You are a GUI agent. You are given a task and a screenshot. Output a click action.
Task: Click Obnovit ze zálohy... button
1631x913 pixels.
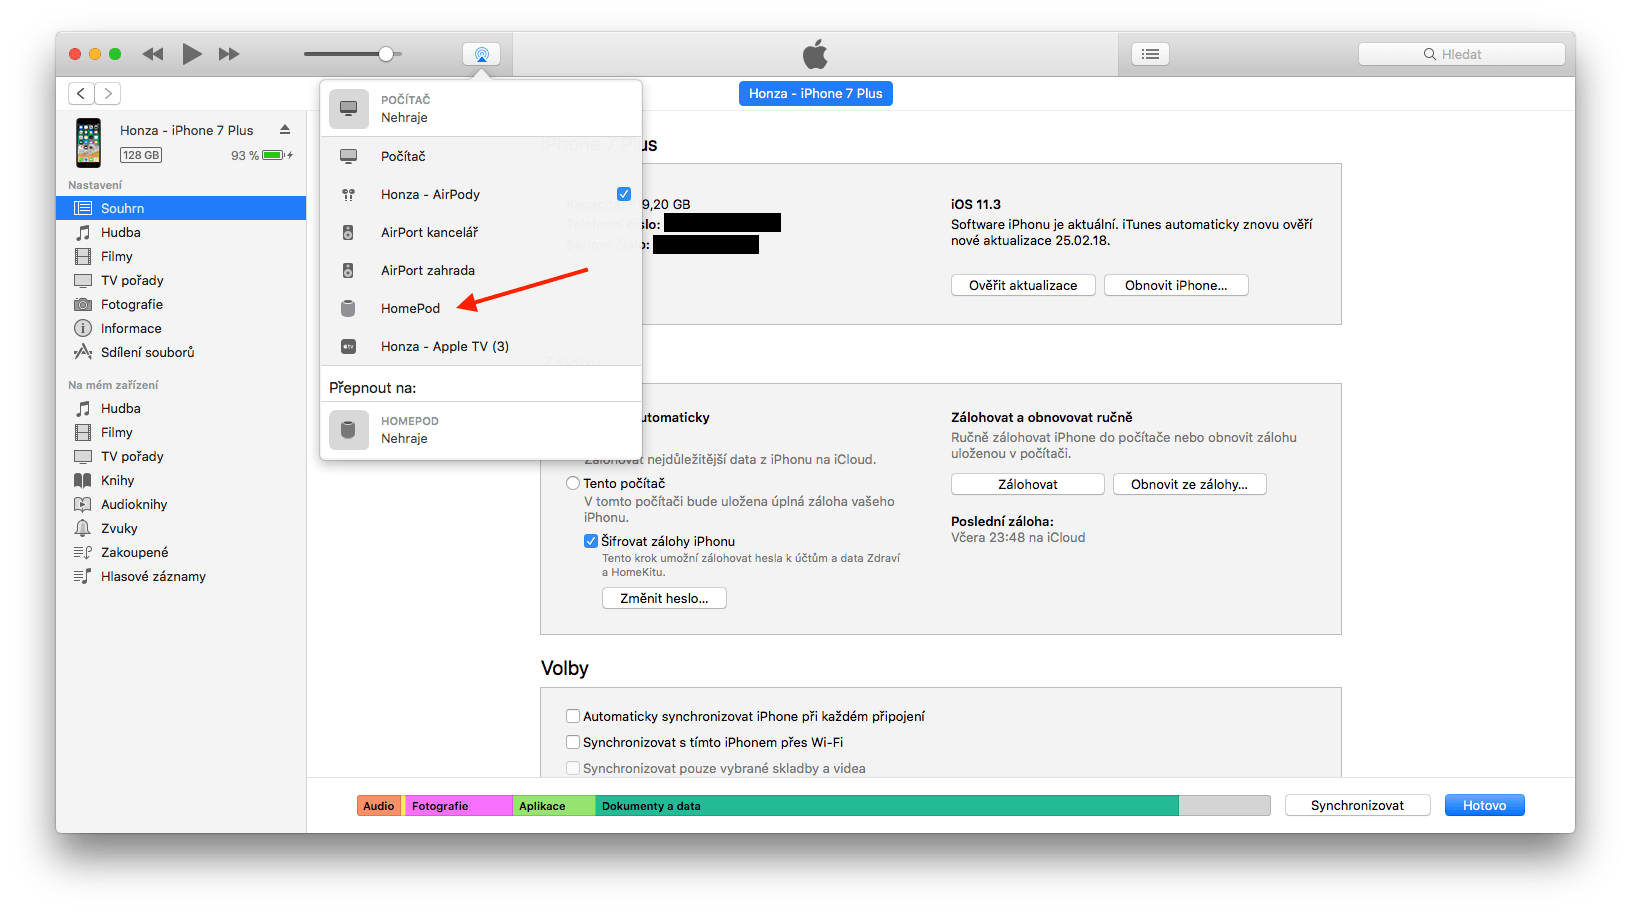coord(1189,484)
